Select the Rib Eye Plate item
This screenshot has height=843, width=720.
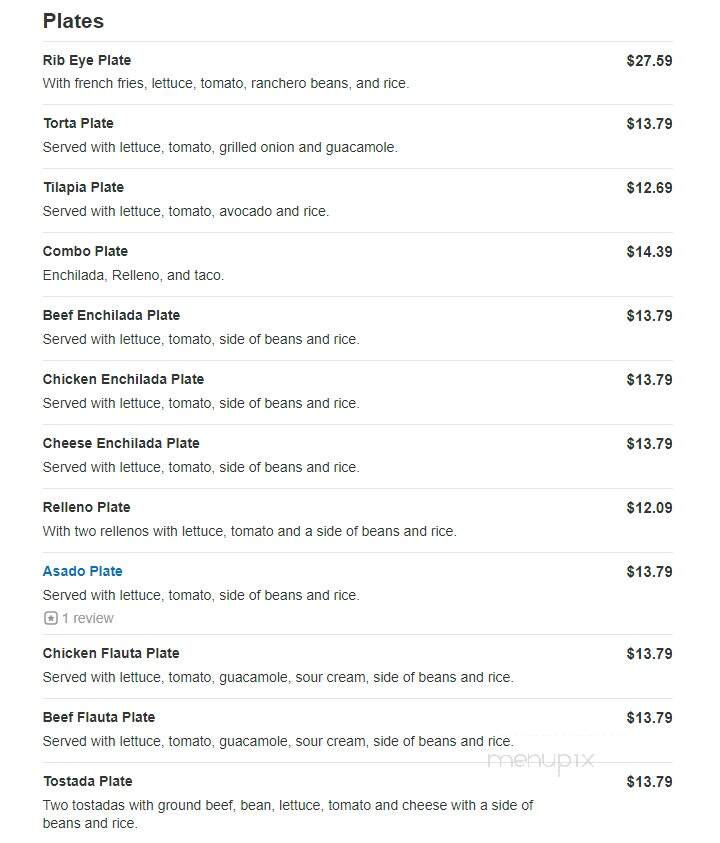[x=87, y=60]
